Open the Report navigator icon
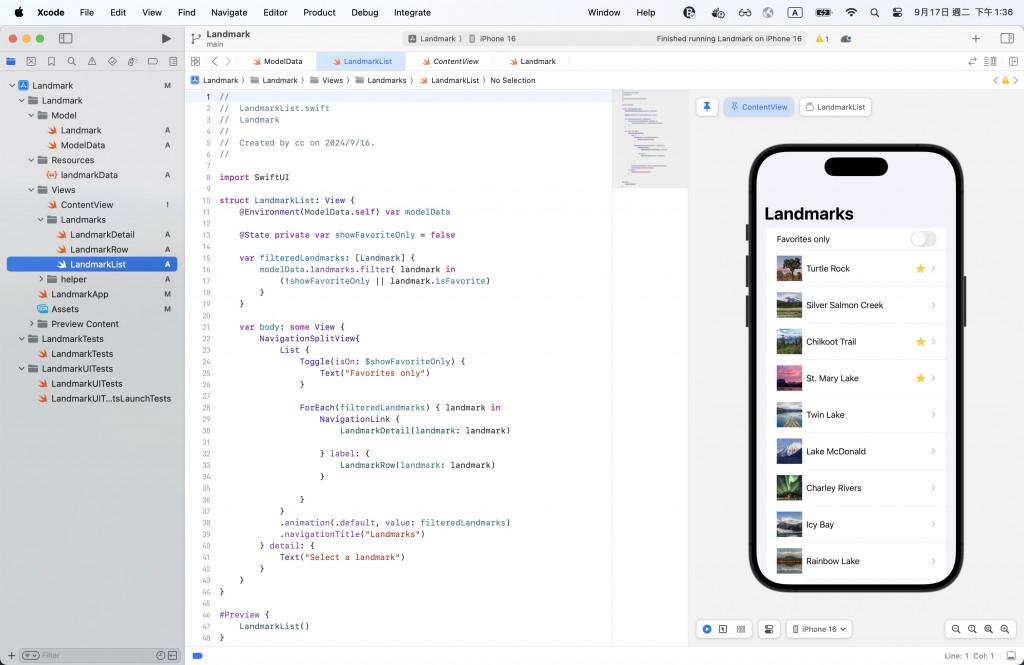1024x665 pixels. coord(173,61)
